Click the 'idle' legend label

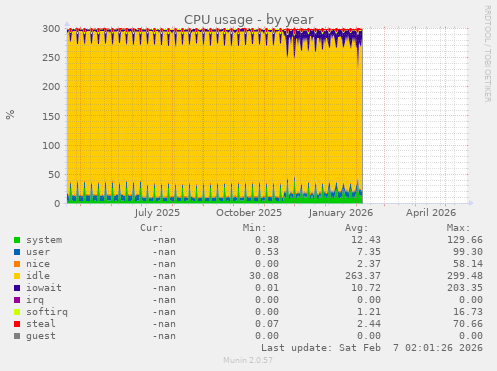click(x=38, y=276)
